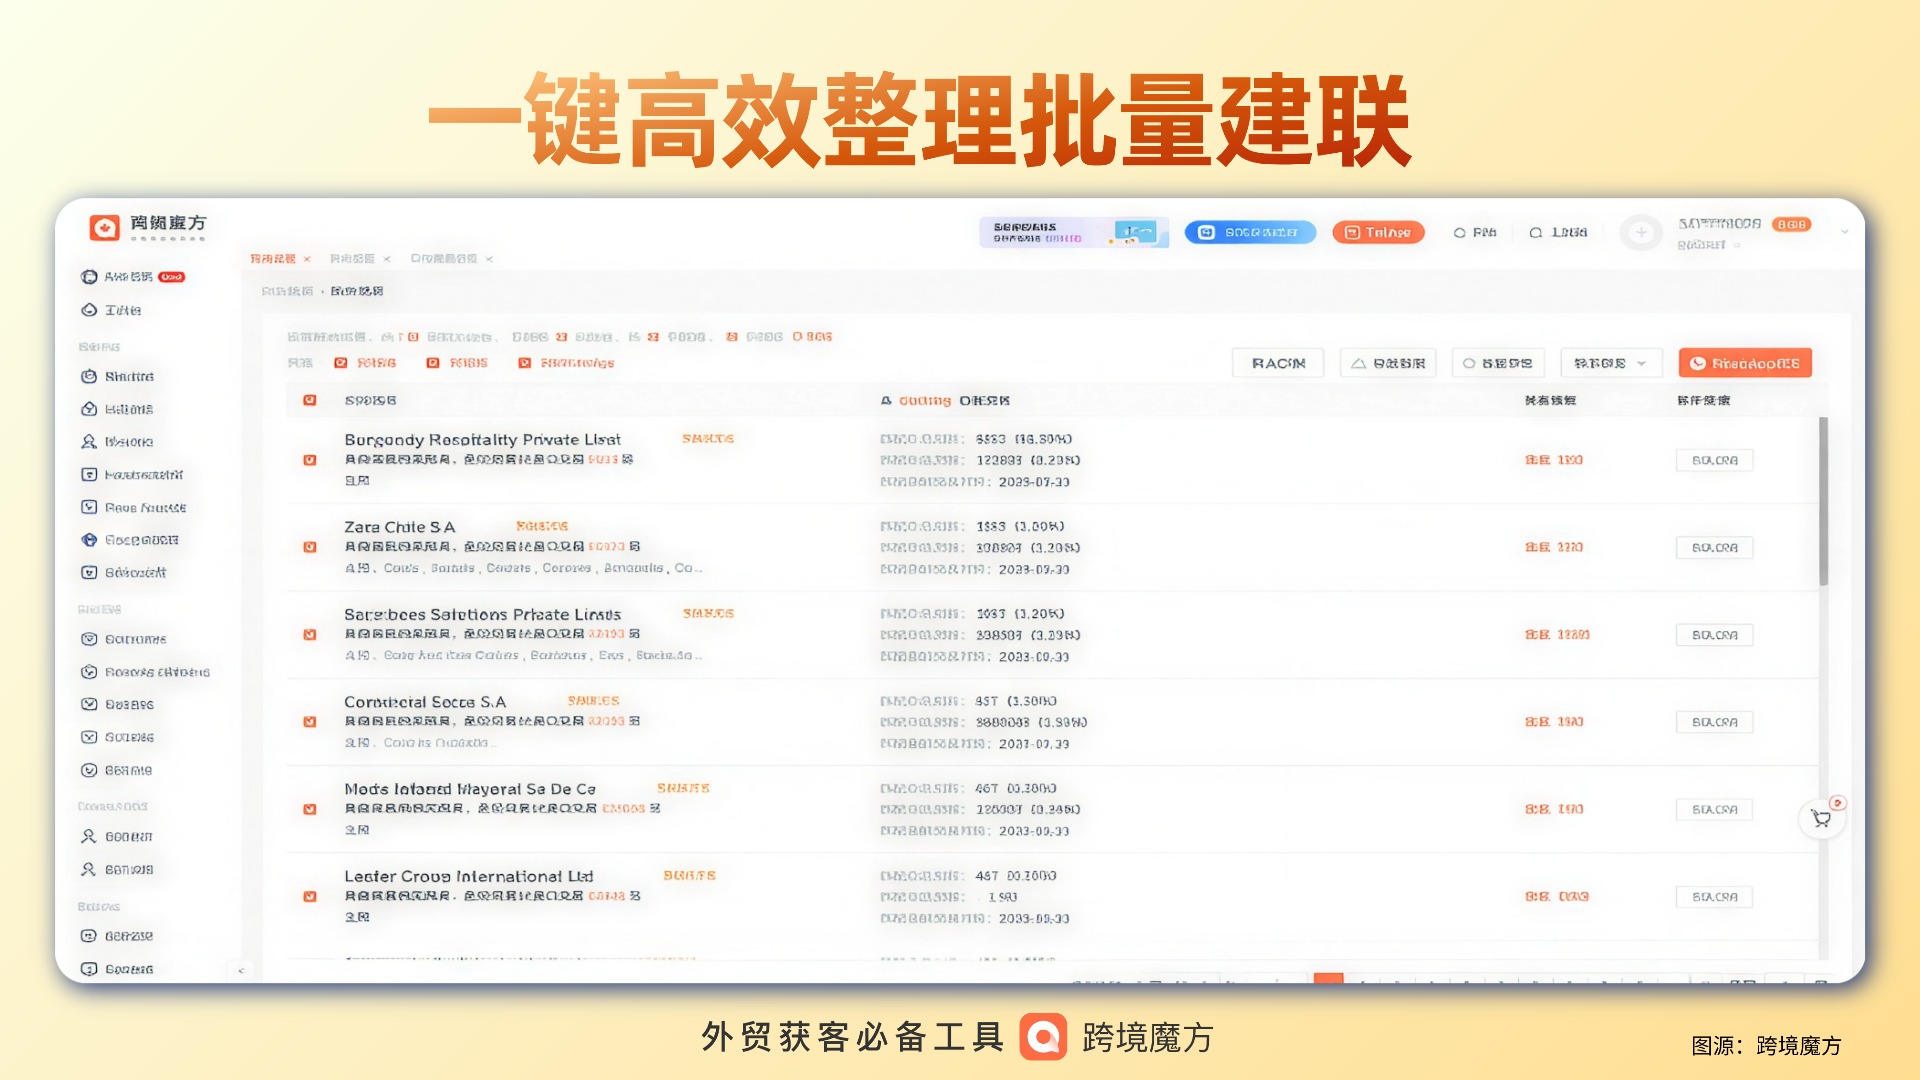Image resolution: width=1920 pixels, height=1080 pixels.
Task: Tick the select-all checkbox in table header
Action: pyautogui.click(x=310, y=399)
